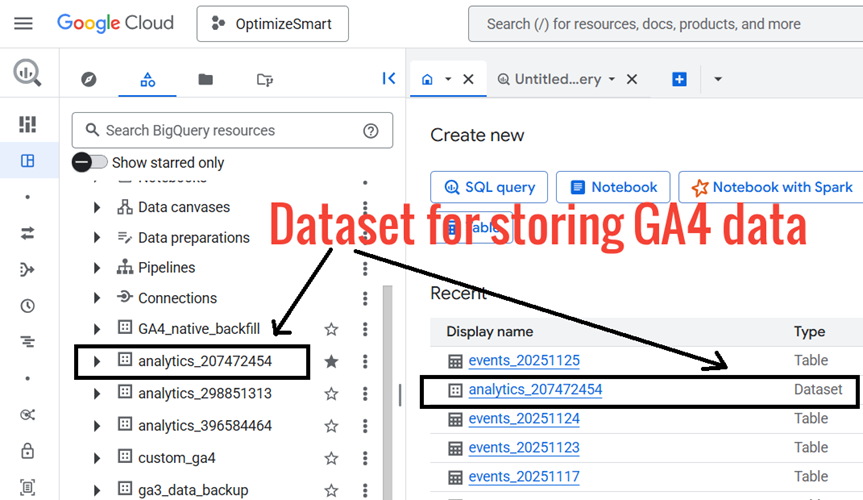863x500 pixels.
Task: Open the shared folder tab icon
Action: click(265, 80)
